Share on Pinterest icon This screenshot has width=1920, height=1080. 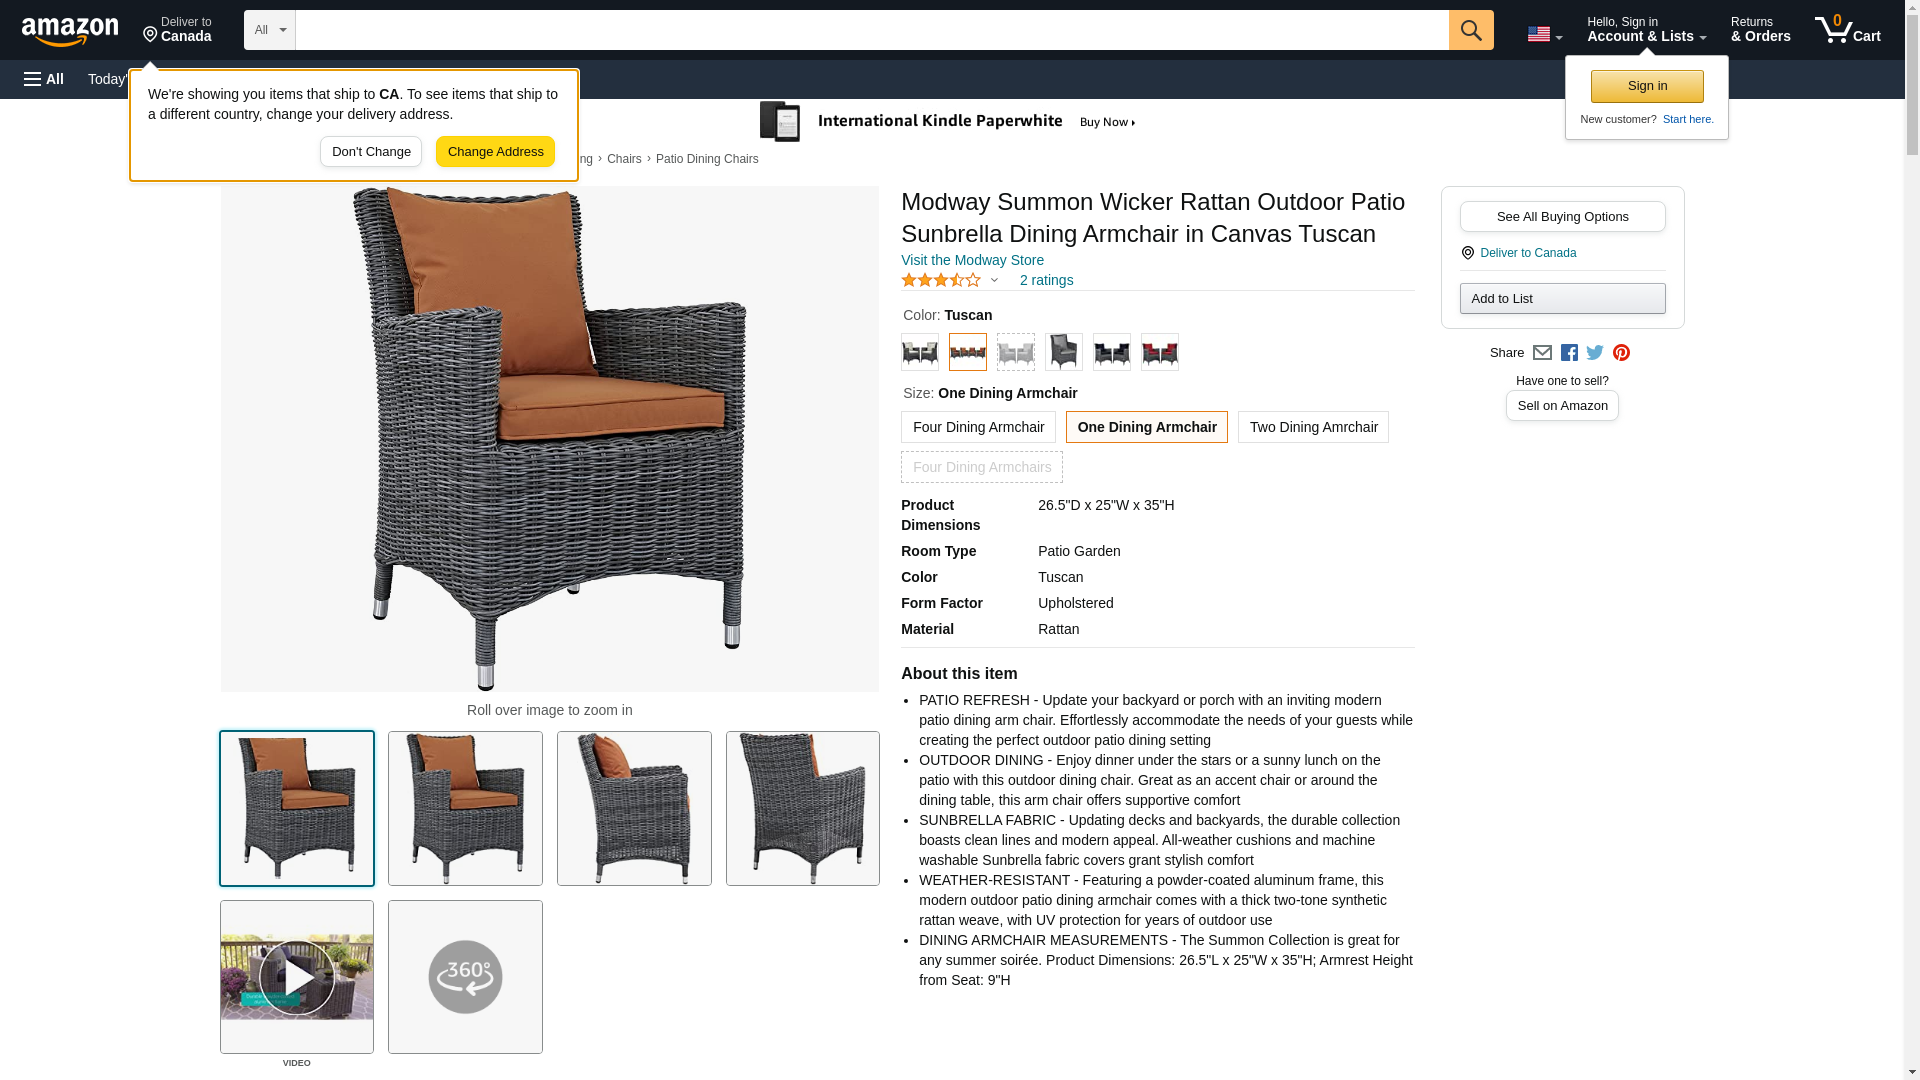[1621, 353]
